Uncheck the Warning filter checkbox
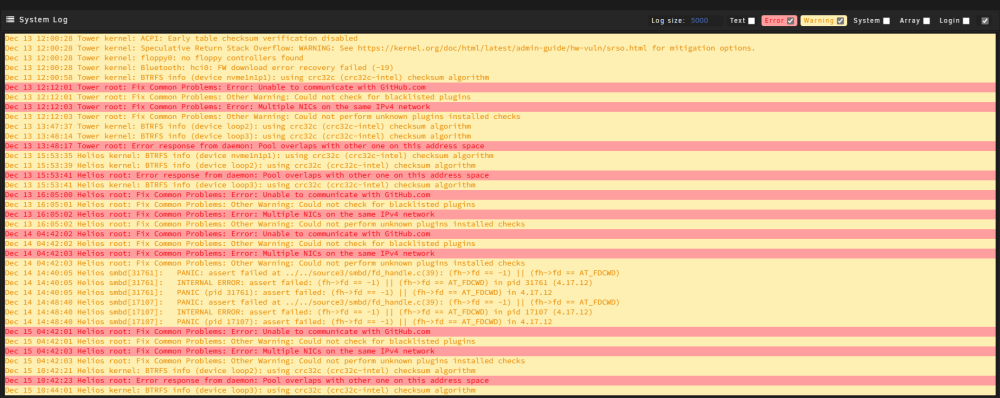The image size is (1000, 398). pos(841,21)
